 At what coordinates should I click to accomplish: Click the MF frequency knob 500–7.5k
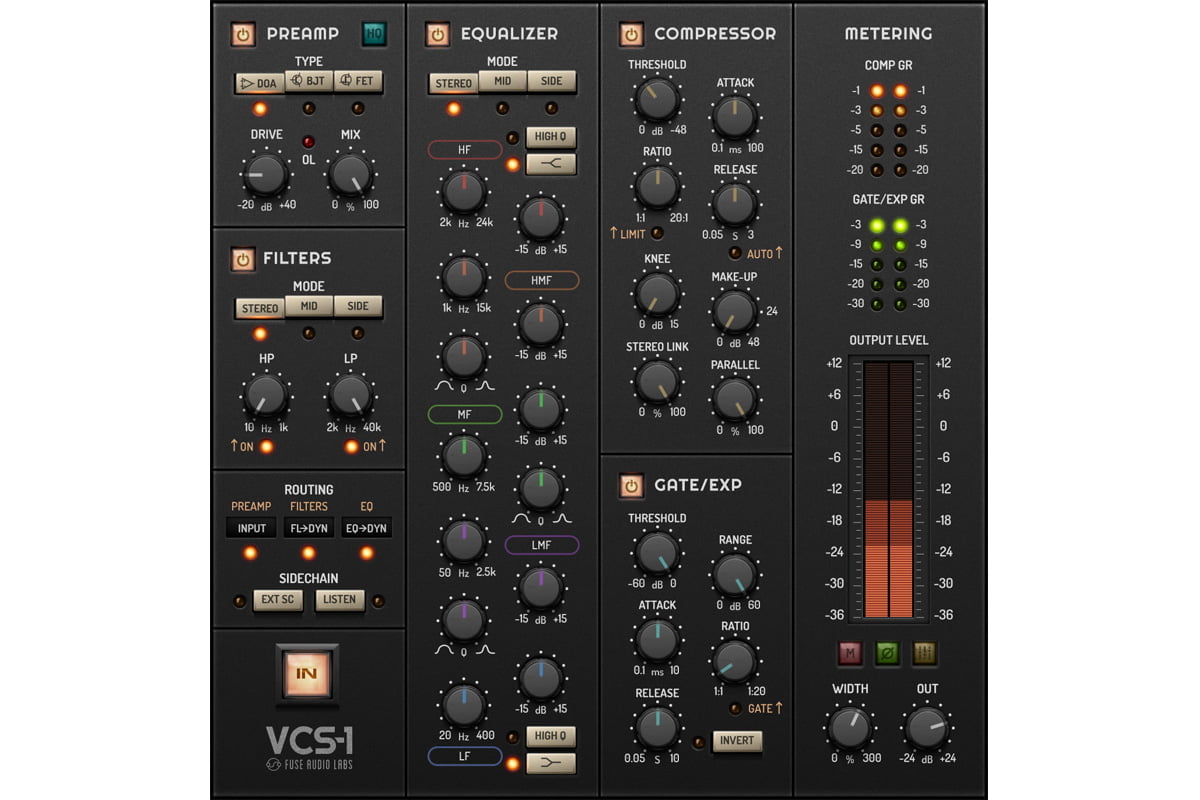click(464, 456)
